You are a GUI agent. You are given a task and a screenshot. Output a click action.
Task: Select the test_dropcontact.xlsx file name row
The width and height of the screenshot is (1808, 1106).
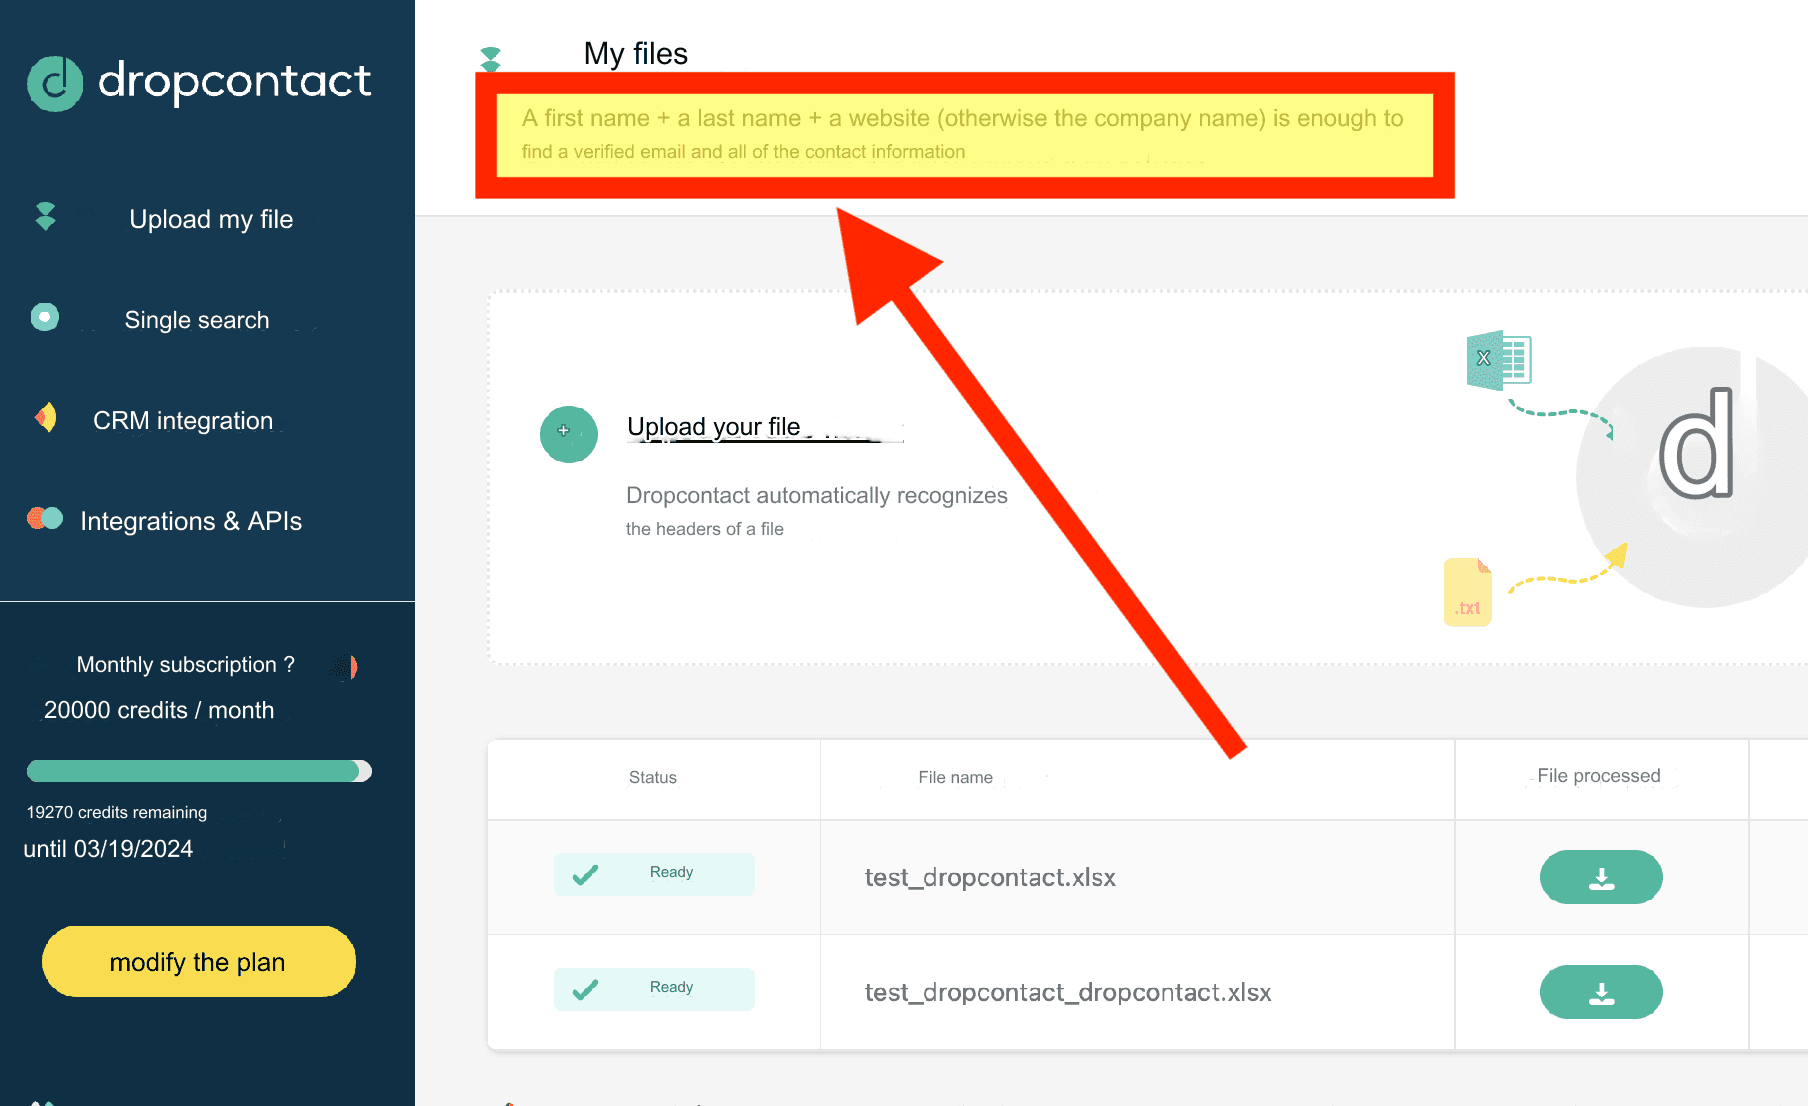click(x=990, y=877)
